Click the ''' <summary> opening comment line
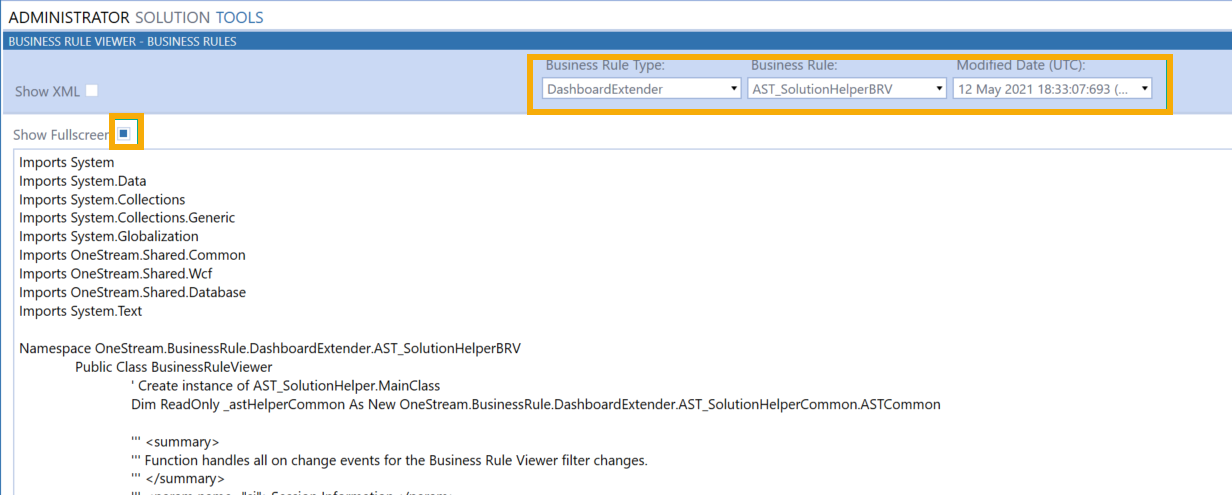The width and height of the screenshot is (1232, 495). tap(175, 442)
